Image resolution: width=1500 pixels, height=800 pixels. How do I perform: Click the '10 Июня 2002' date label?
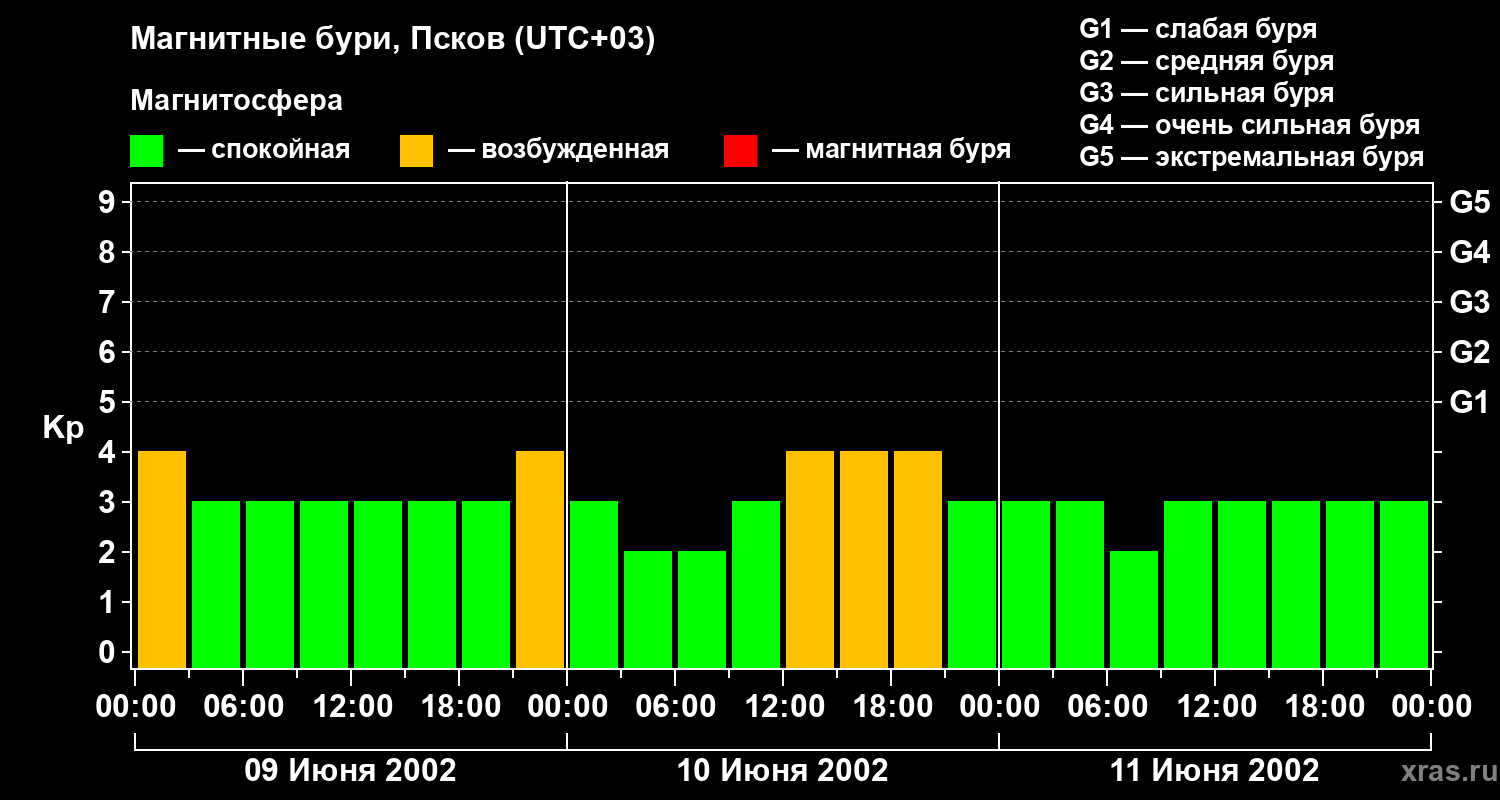tap(783, 771)
